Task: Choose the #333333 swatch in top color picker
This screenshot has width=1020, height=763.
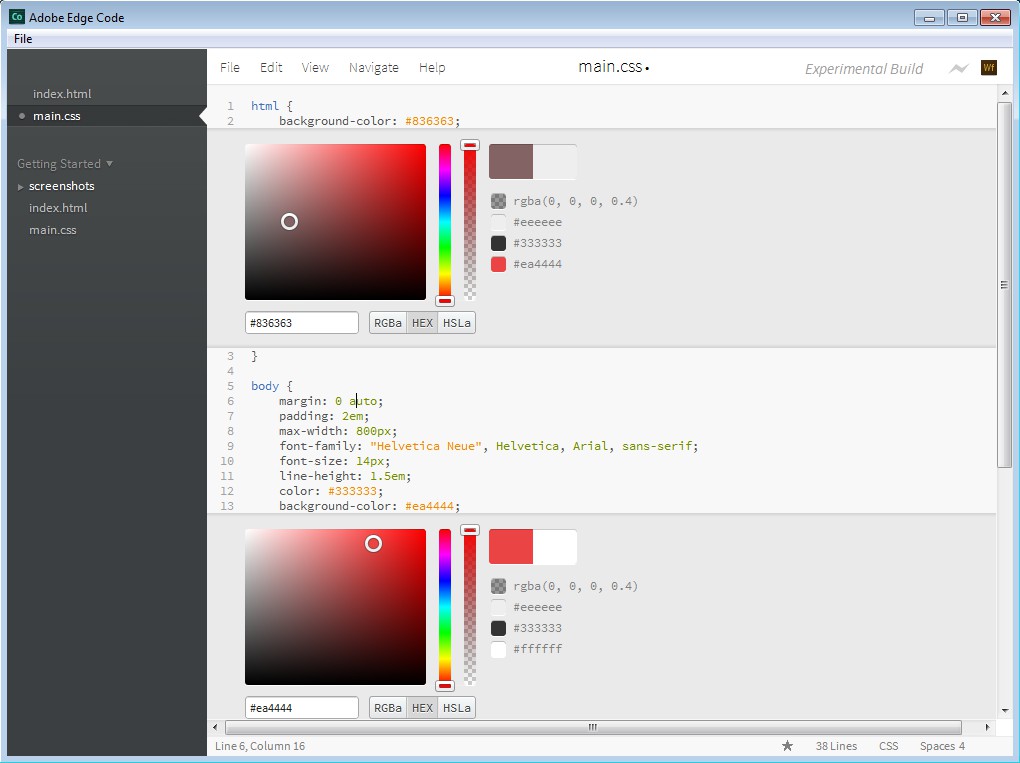Action: [x=498, y=243]
